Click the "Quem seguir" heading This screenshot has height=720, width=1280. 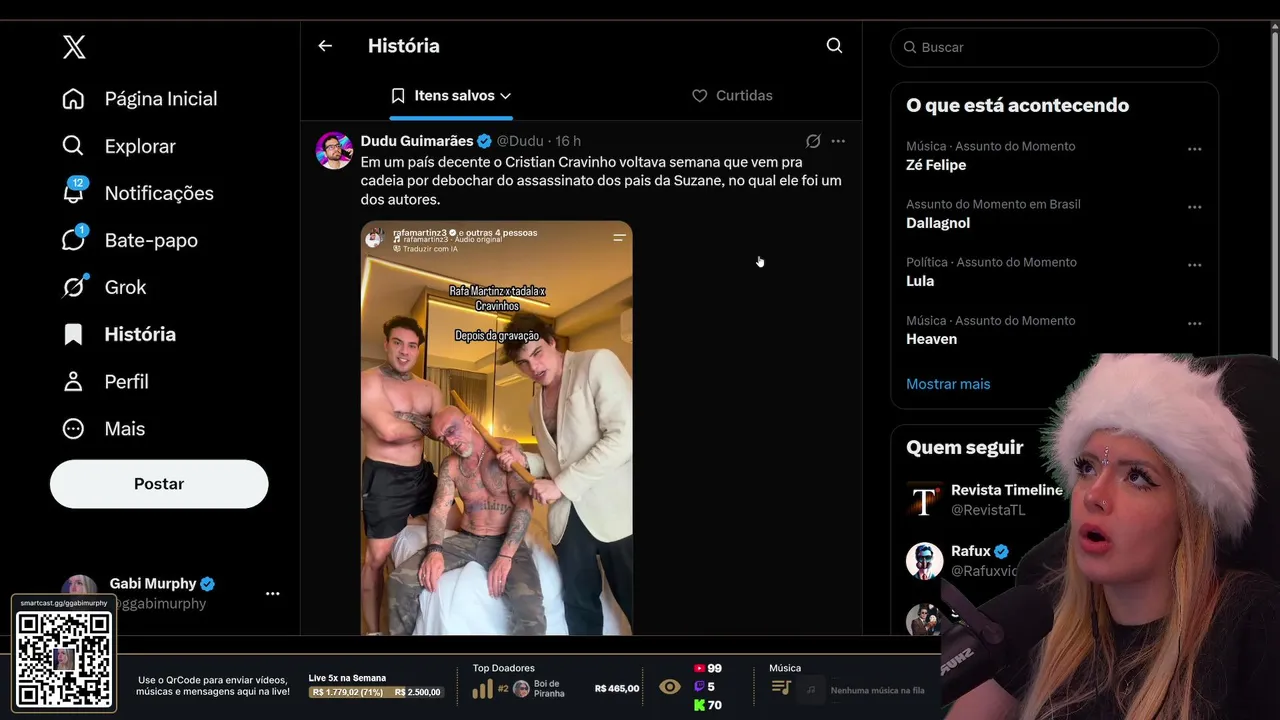[x=965, y=447]
